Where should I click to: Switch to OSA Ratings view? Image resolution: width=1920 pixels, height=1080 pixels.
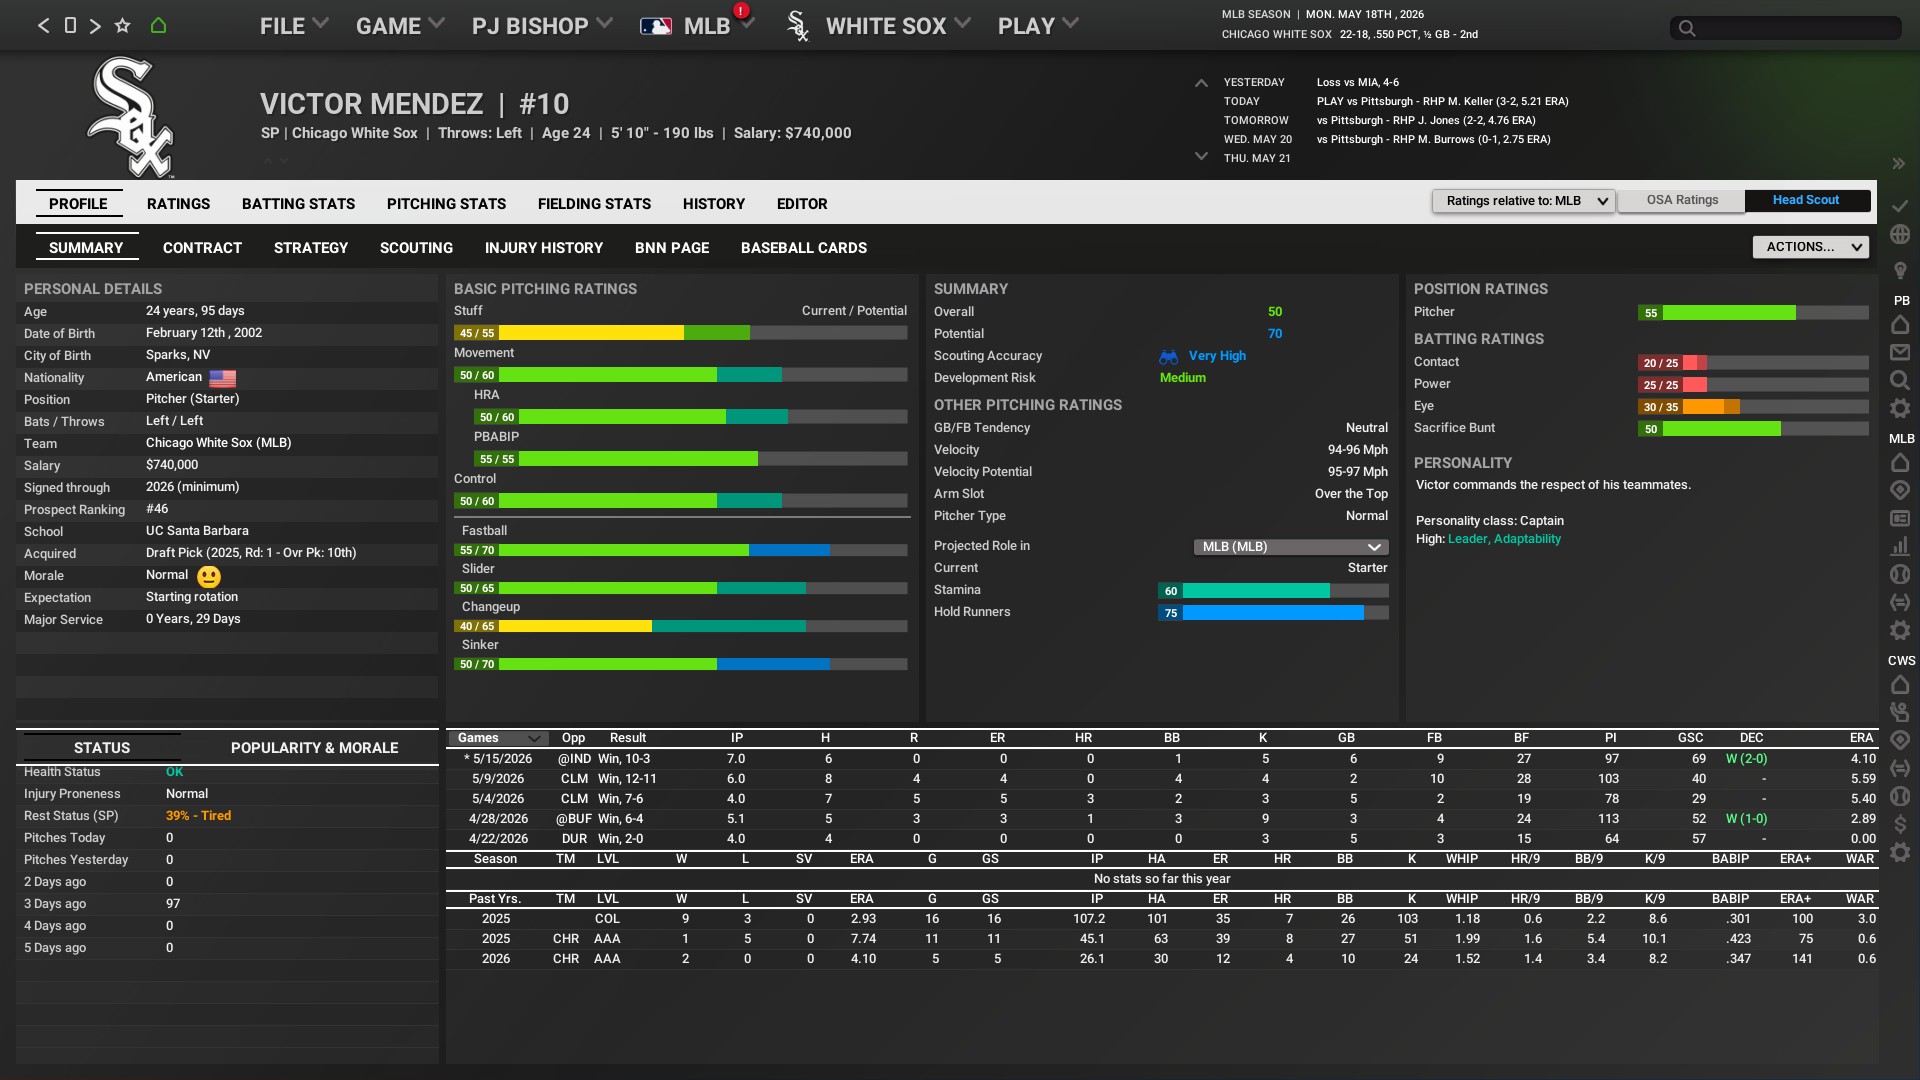(1682, 201)
